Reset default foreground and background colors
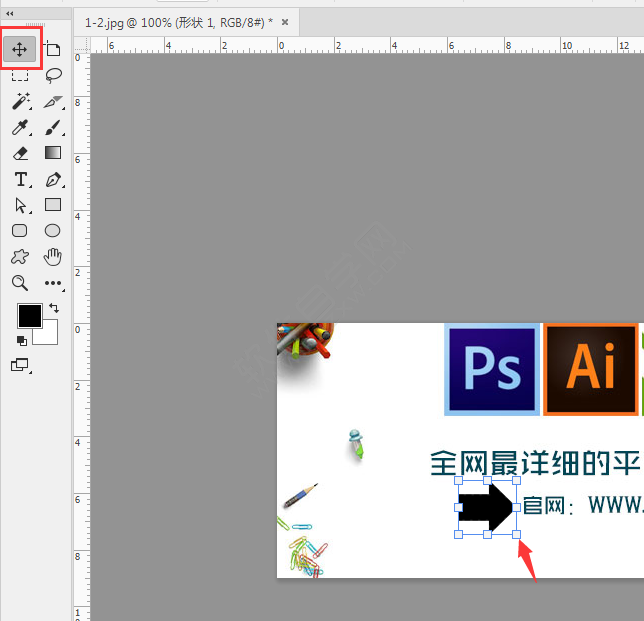 [22, 340]
